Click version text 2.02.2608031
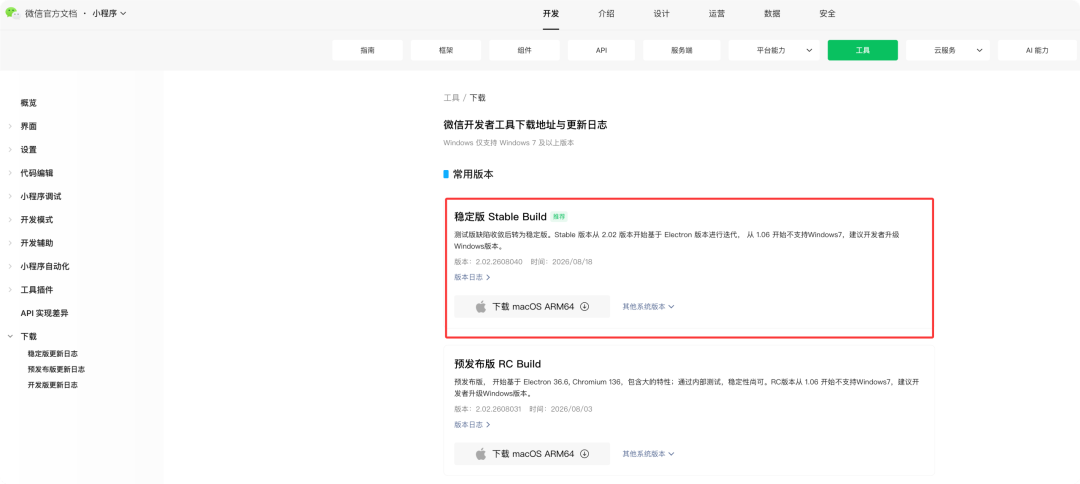The height and width of the screenshot is (484, 1080). click(x=498, y=409)
